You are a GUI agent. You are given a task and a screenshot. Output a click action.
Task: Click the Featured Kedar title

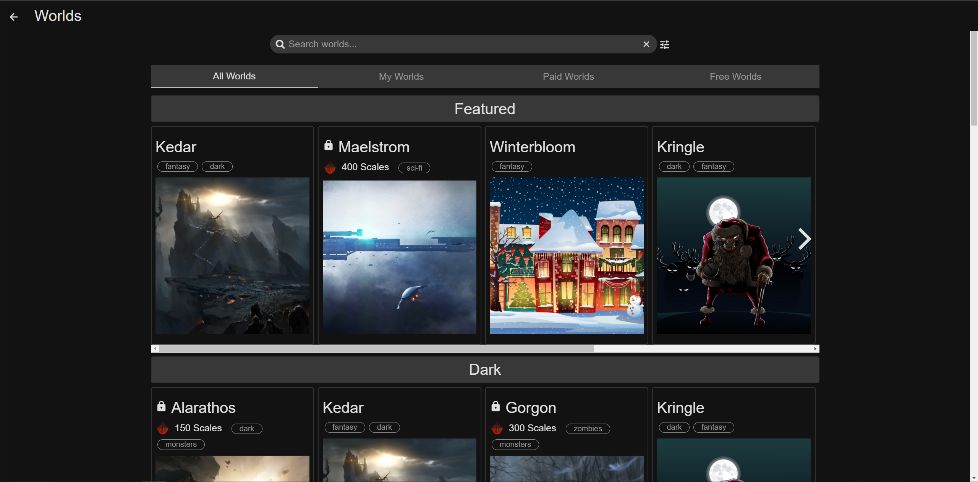point(176,147)
